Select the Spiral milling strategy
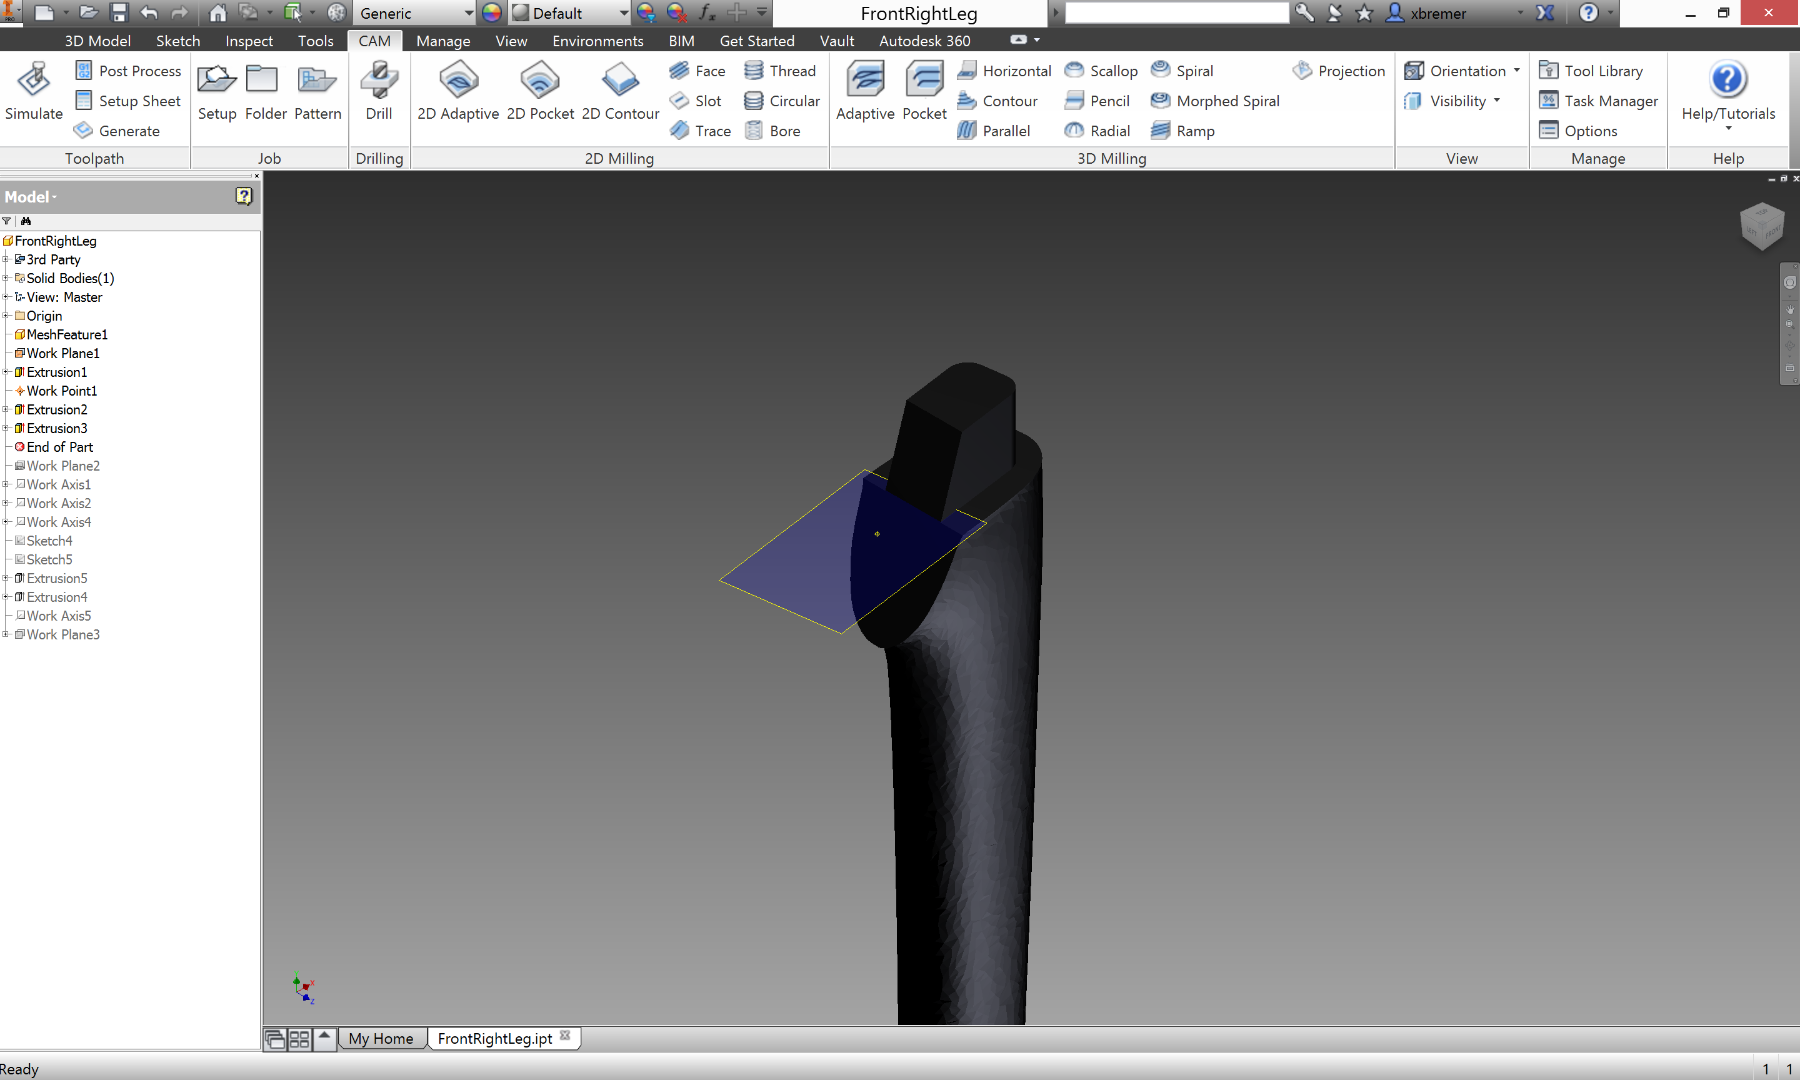 (x=1182, y=71)
